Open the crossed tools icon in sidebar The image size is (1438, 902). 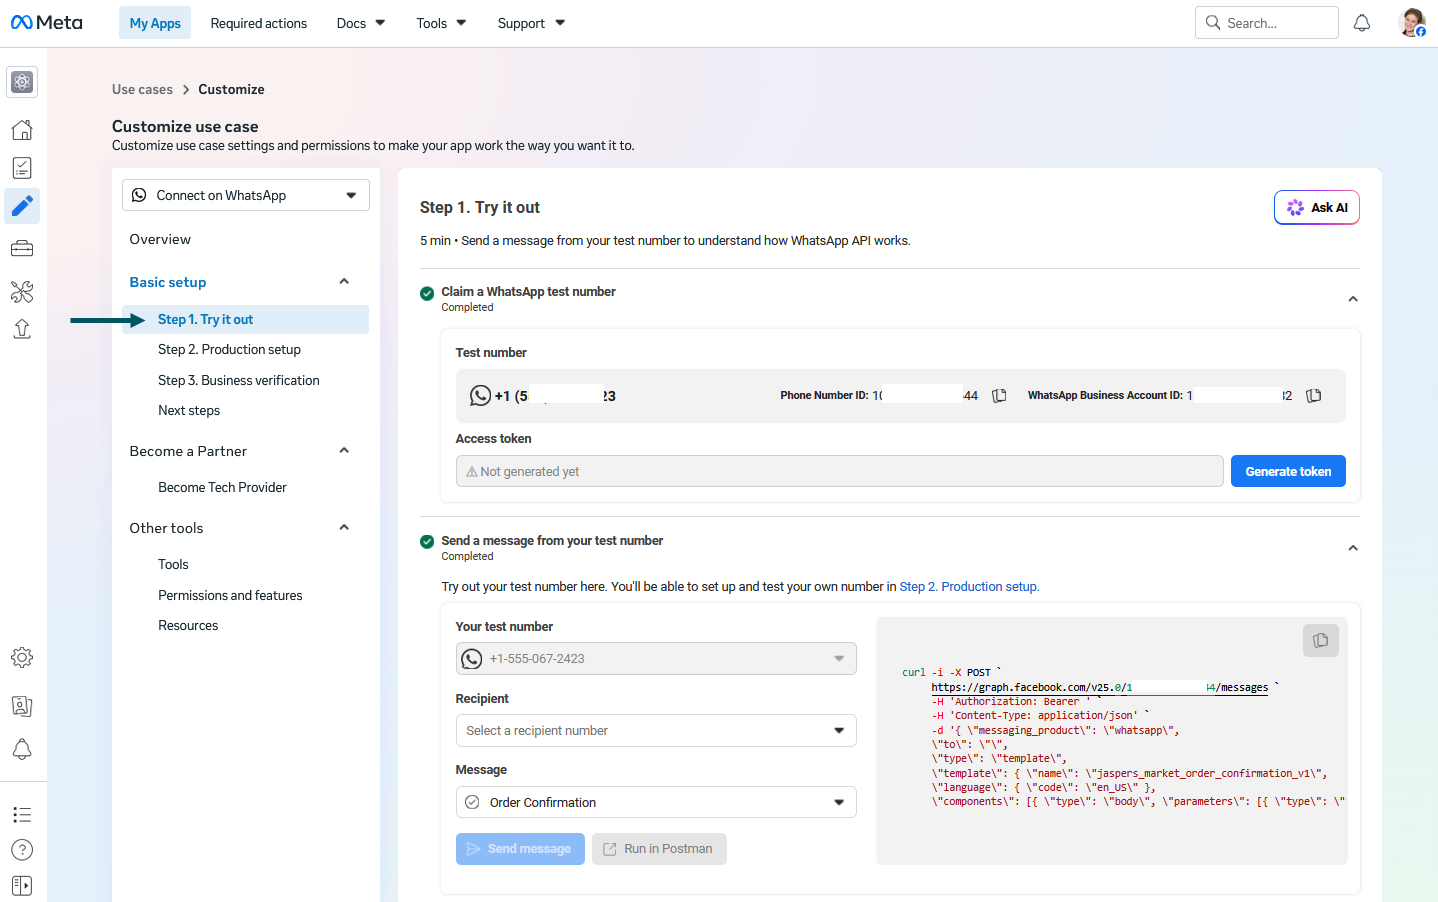[x=22, y=291]
